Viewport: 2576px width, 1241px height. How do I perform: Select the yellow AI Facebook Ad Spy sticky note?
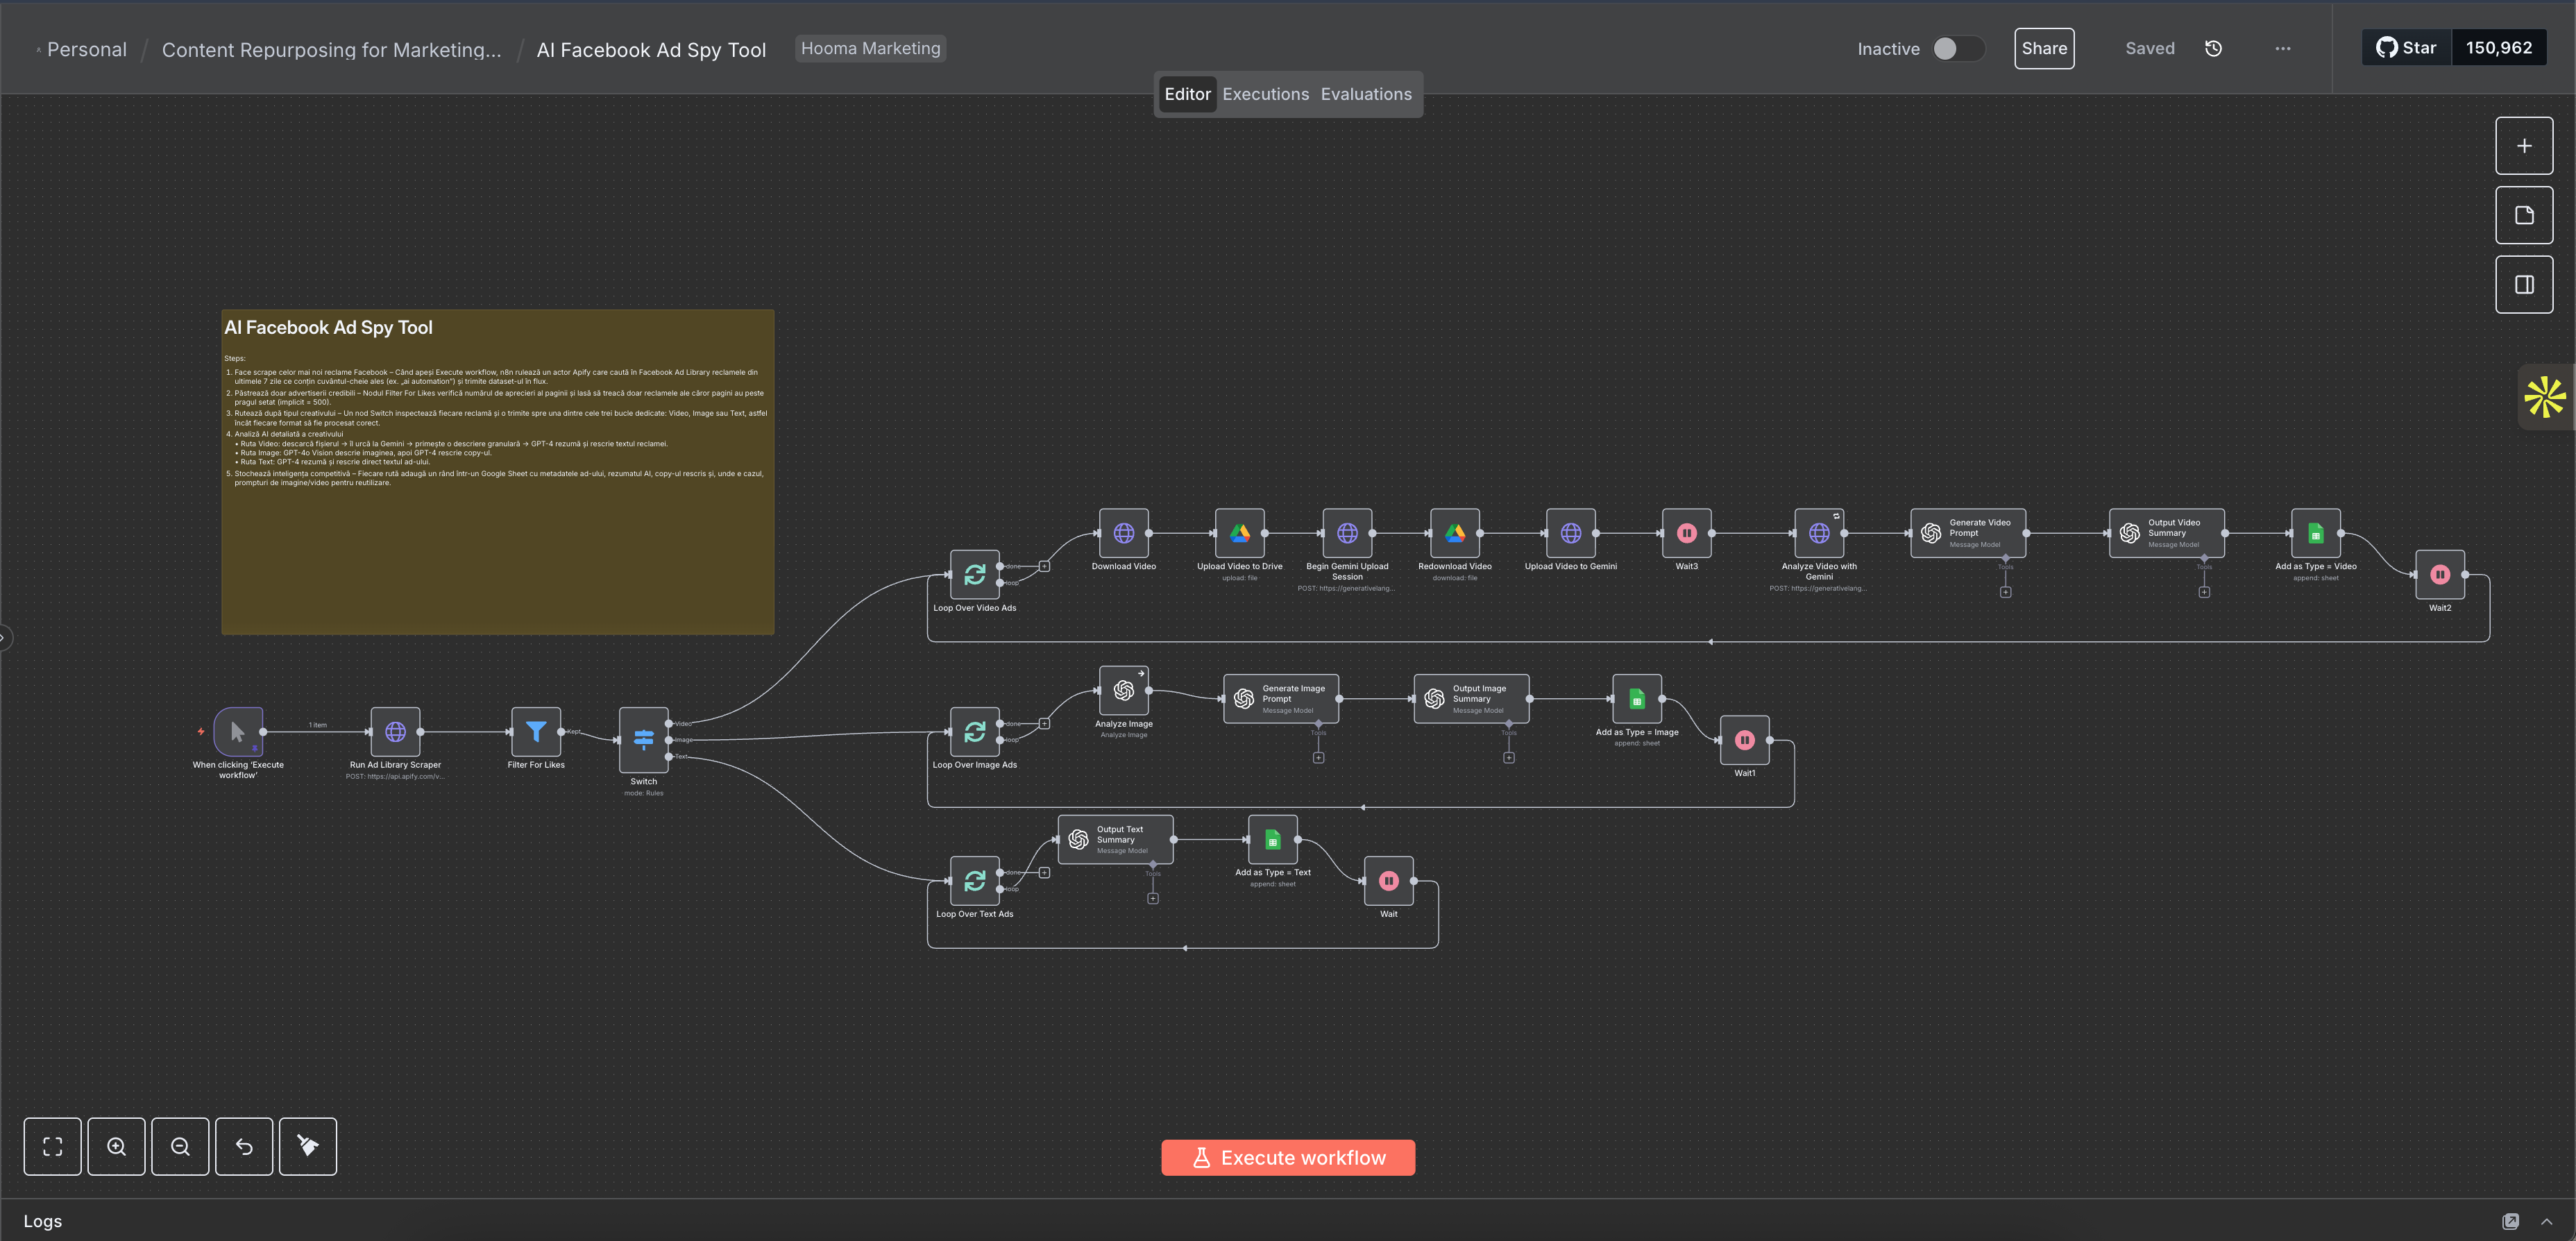[x=497, y=560]
